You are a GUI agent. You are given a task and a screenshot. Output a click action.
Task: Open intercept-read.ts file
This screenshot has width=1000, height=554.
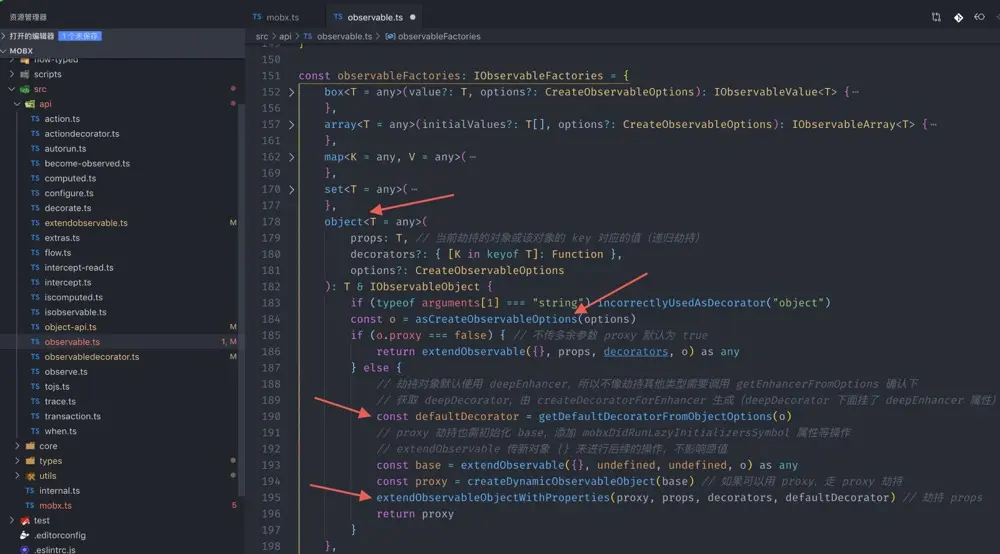coord(78,268)
